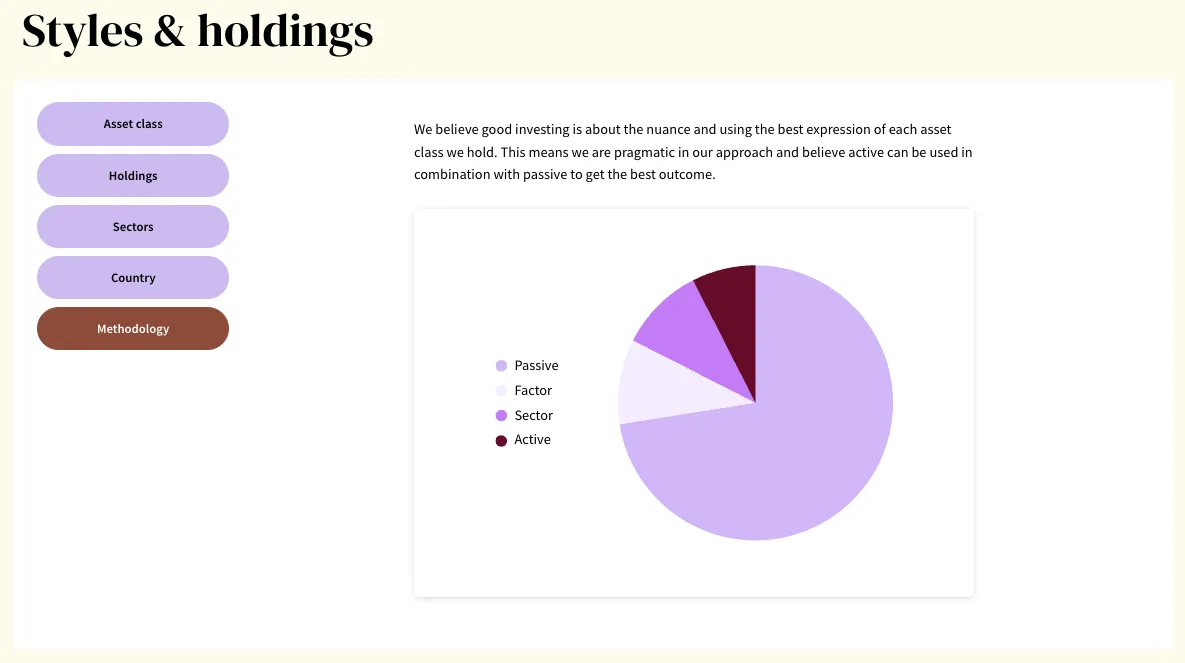Image resolution: width=1185 pixels, height=663 pixels.
Task: Toggle the Passive series legend label
Action: tap(536, 366)
